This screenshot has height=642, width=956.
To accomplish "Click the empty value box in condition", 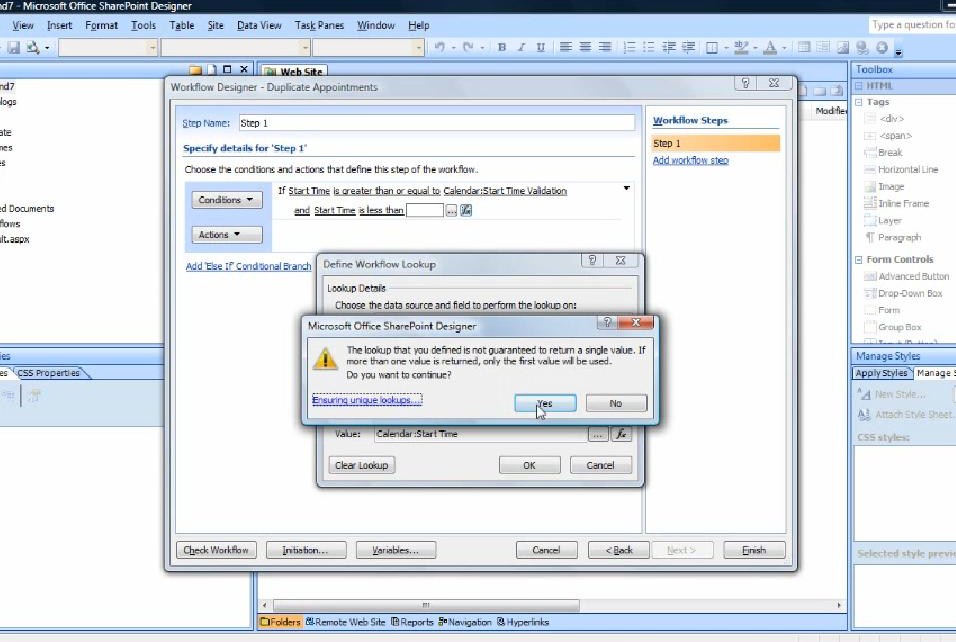I will (x=424, y=210).
